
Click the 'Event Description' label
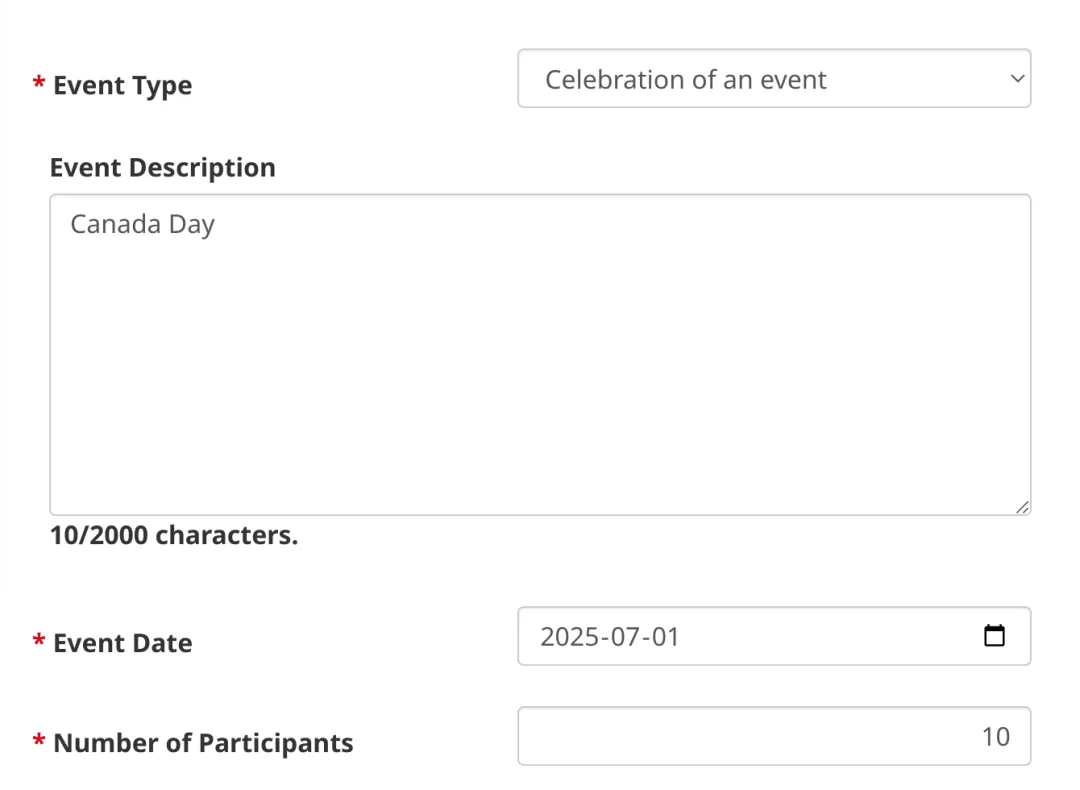click(162, 167)
